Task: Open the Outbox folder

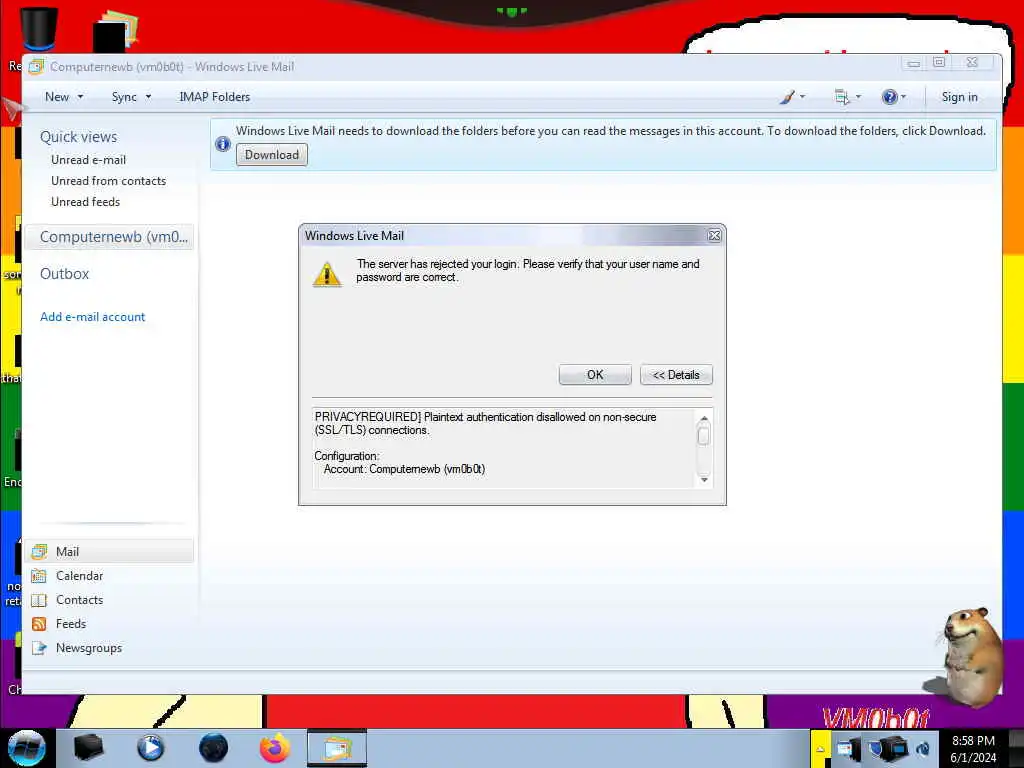Action: [65, 274]
